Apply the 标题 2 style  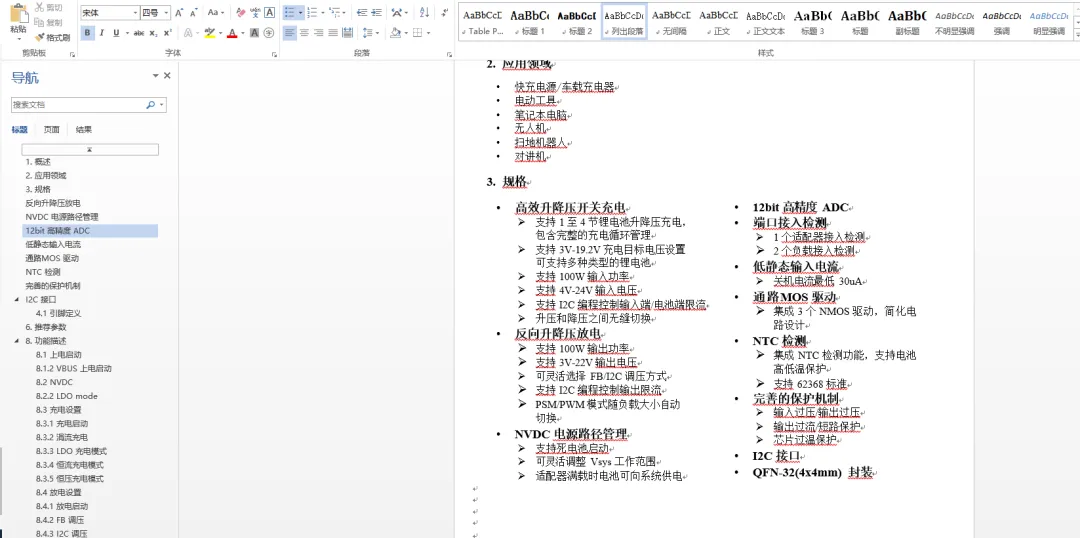(577, 21)
